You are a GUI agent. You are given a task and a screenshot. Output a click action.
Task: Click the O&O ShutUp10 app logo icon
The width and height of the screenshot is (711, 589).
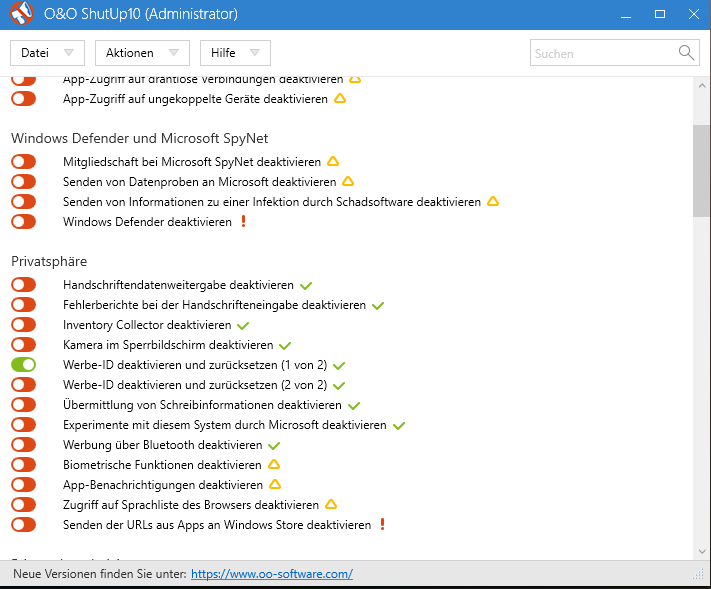pos(17,15)
